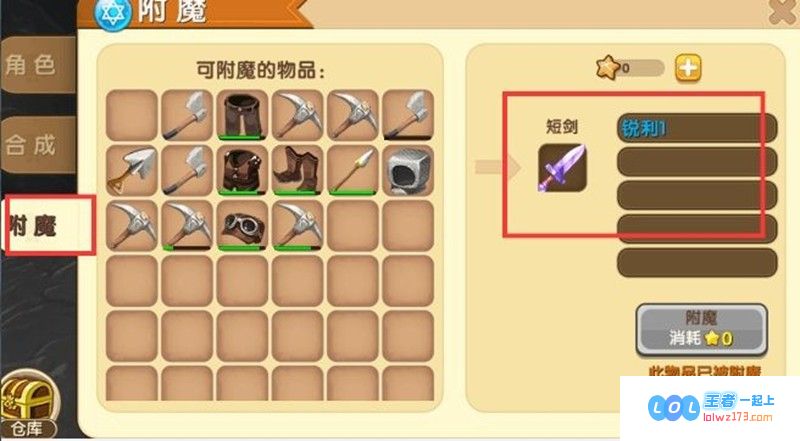Select the 锐利1 enchantment slot
The width and height of the screenshot is (800, 441).
coord(697,128)
